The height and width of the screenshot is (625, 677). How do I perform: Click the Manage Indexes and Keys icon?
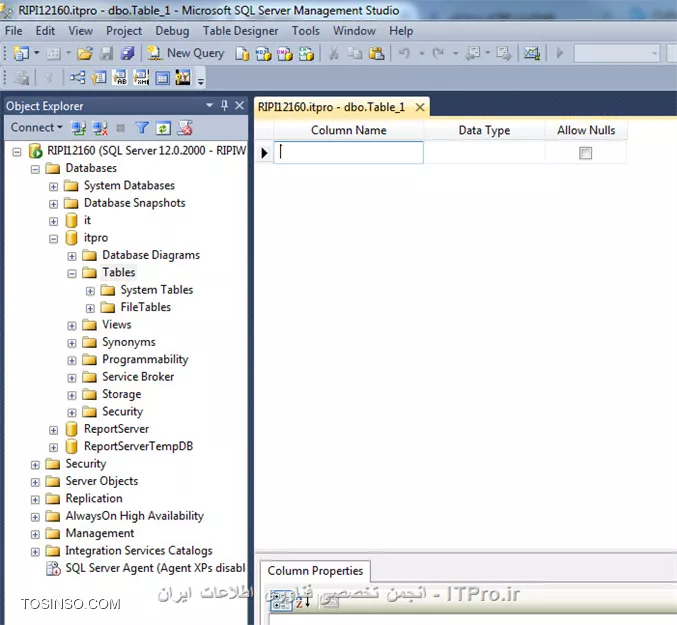(x=99, y=78)
